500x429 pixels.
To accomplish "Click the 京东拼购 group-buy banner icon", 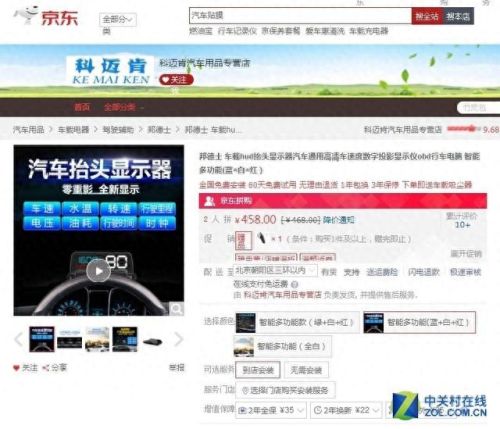I will coord(210,201).
